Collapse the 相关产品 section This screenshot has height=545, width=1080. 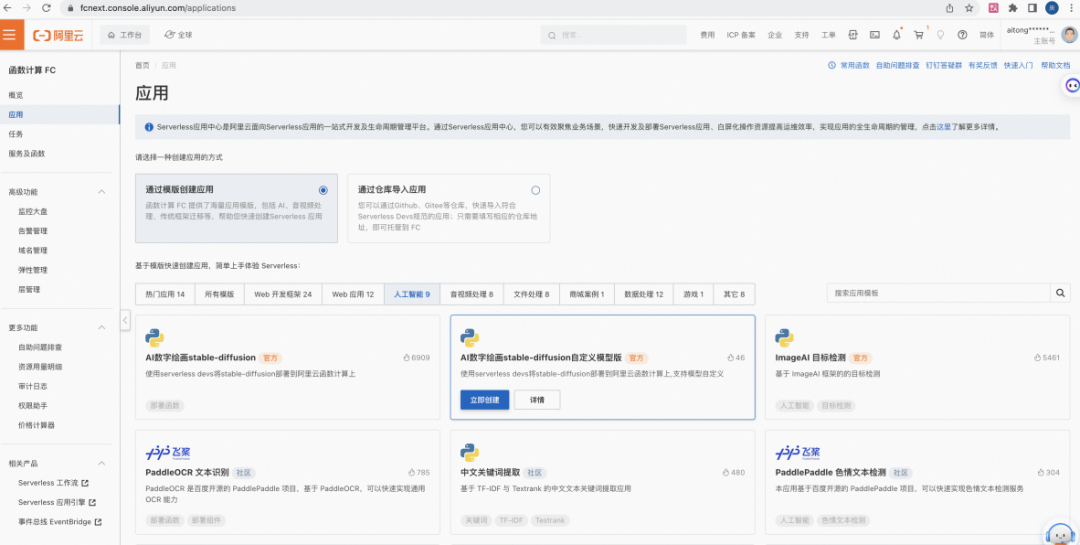(101, 463)
